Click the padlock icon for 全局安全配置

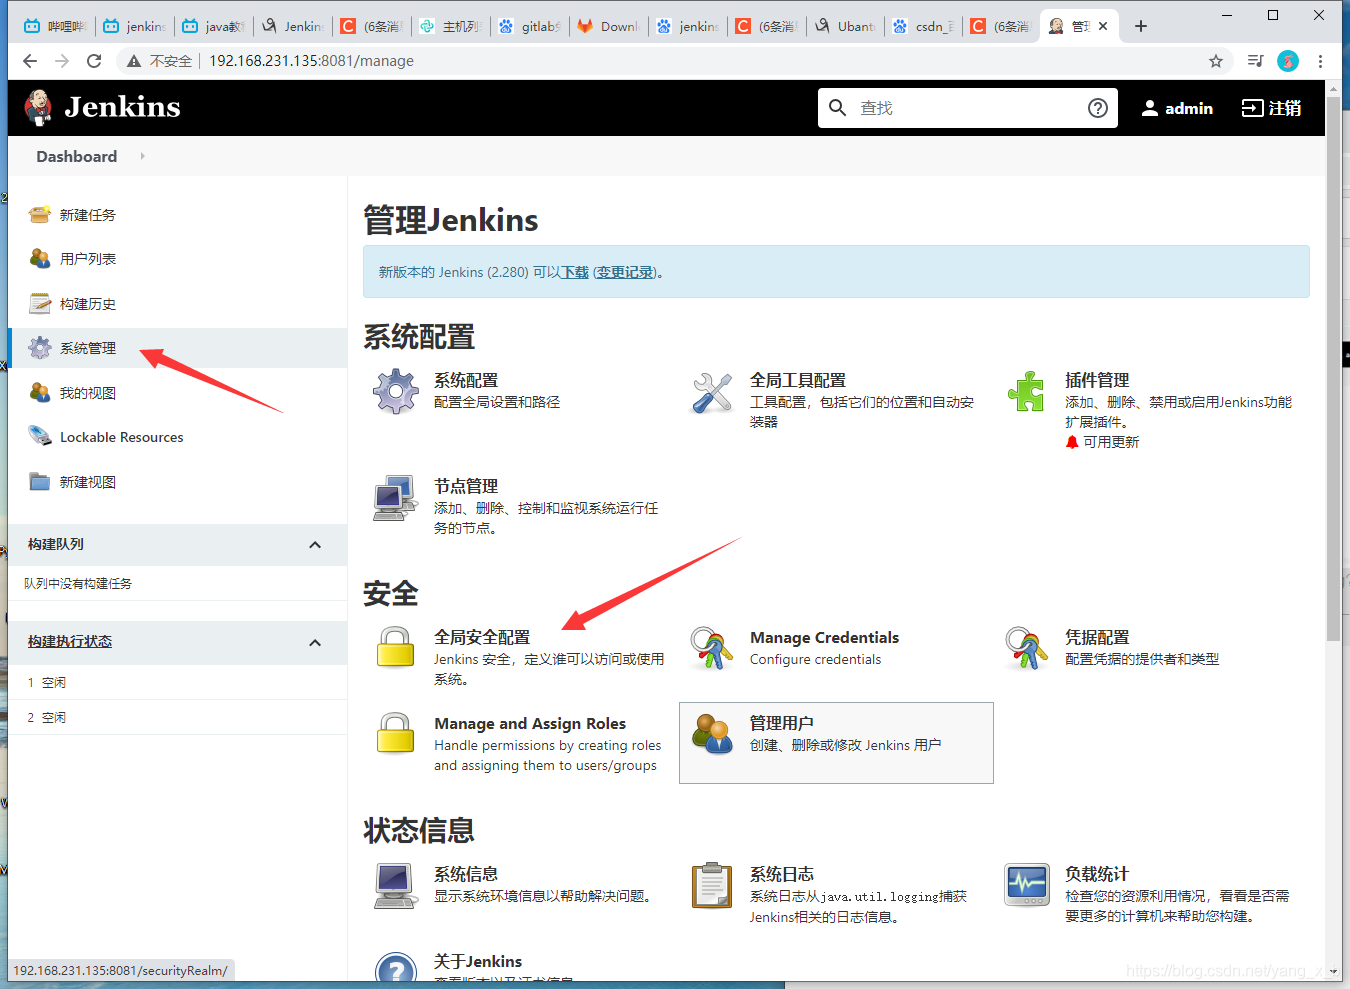[395, 647]
